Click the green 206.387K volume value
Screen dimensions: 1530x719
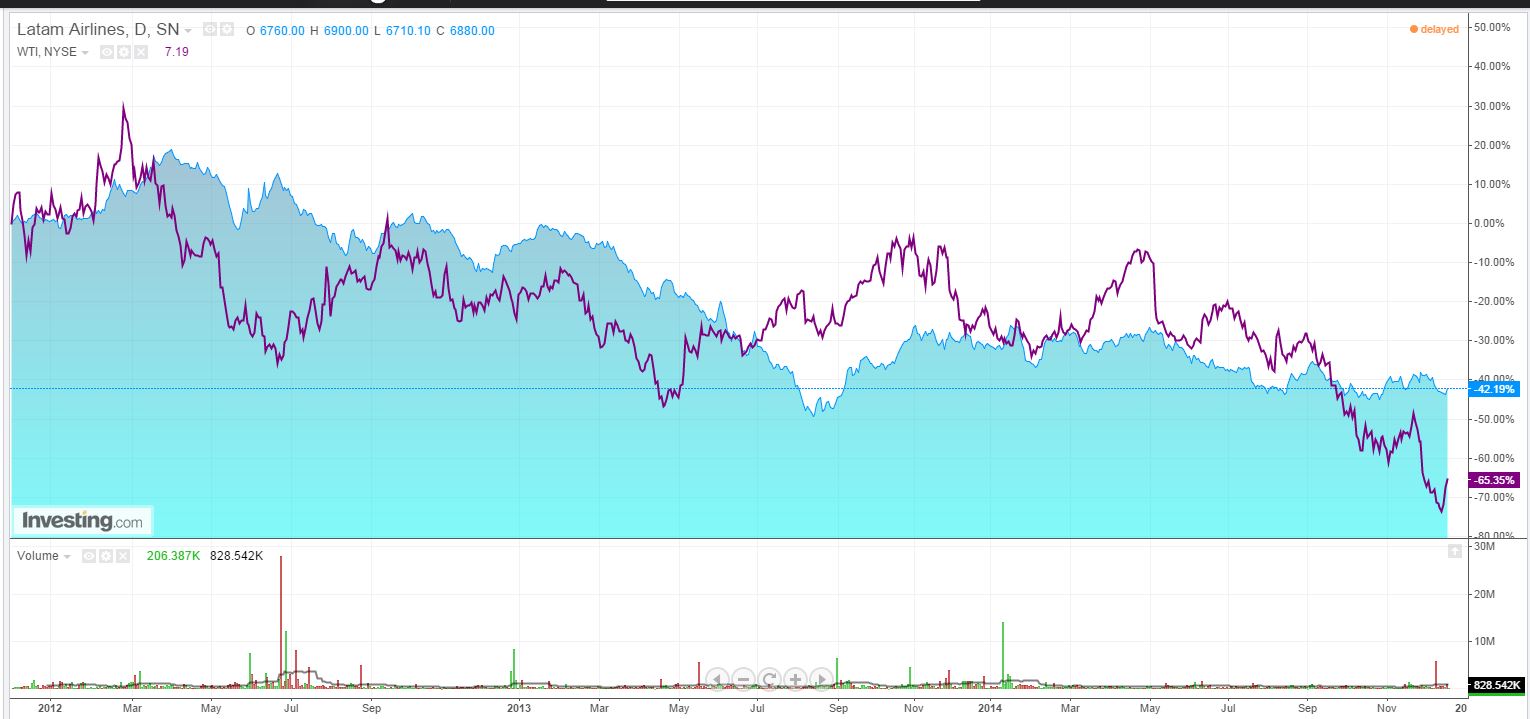coord(173,556)
